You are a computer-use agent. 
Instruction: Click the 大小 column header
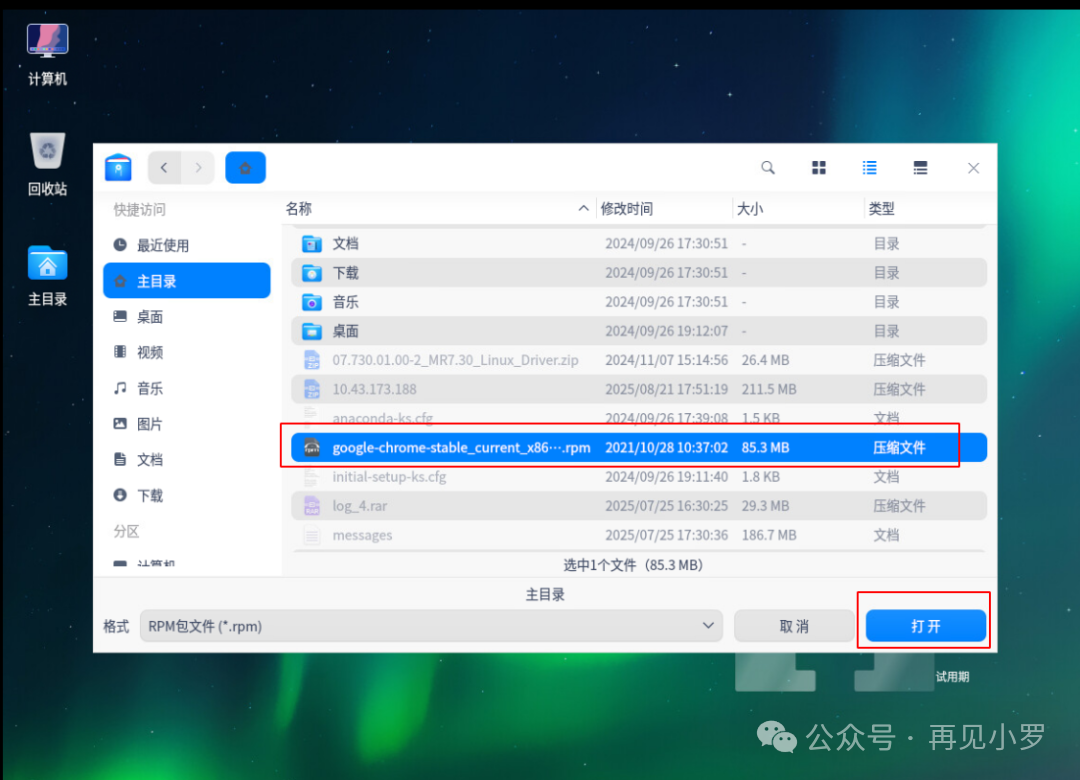750,209
